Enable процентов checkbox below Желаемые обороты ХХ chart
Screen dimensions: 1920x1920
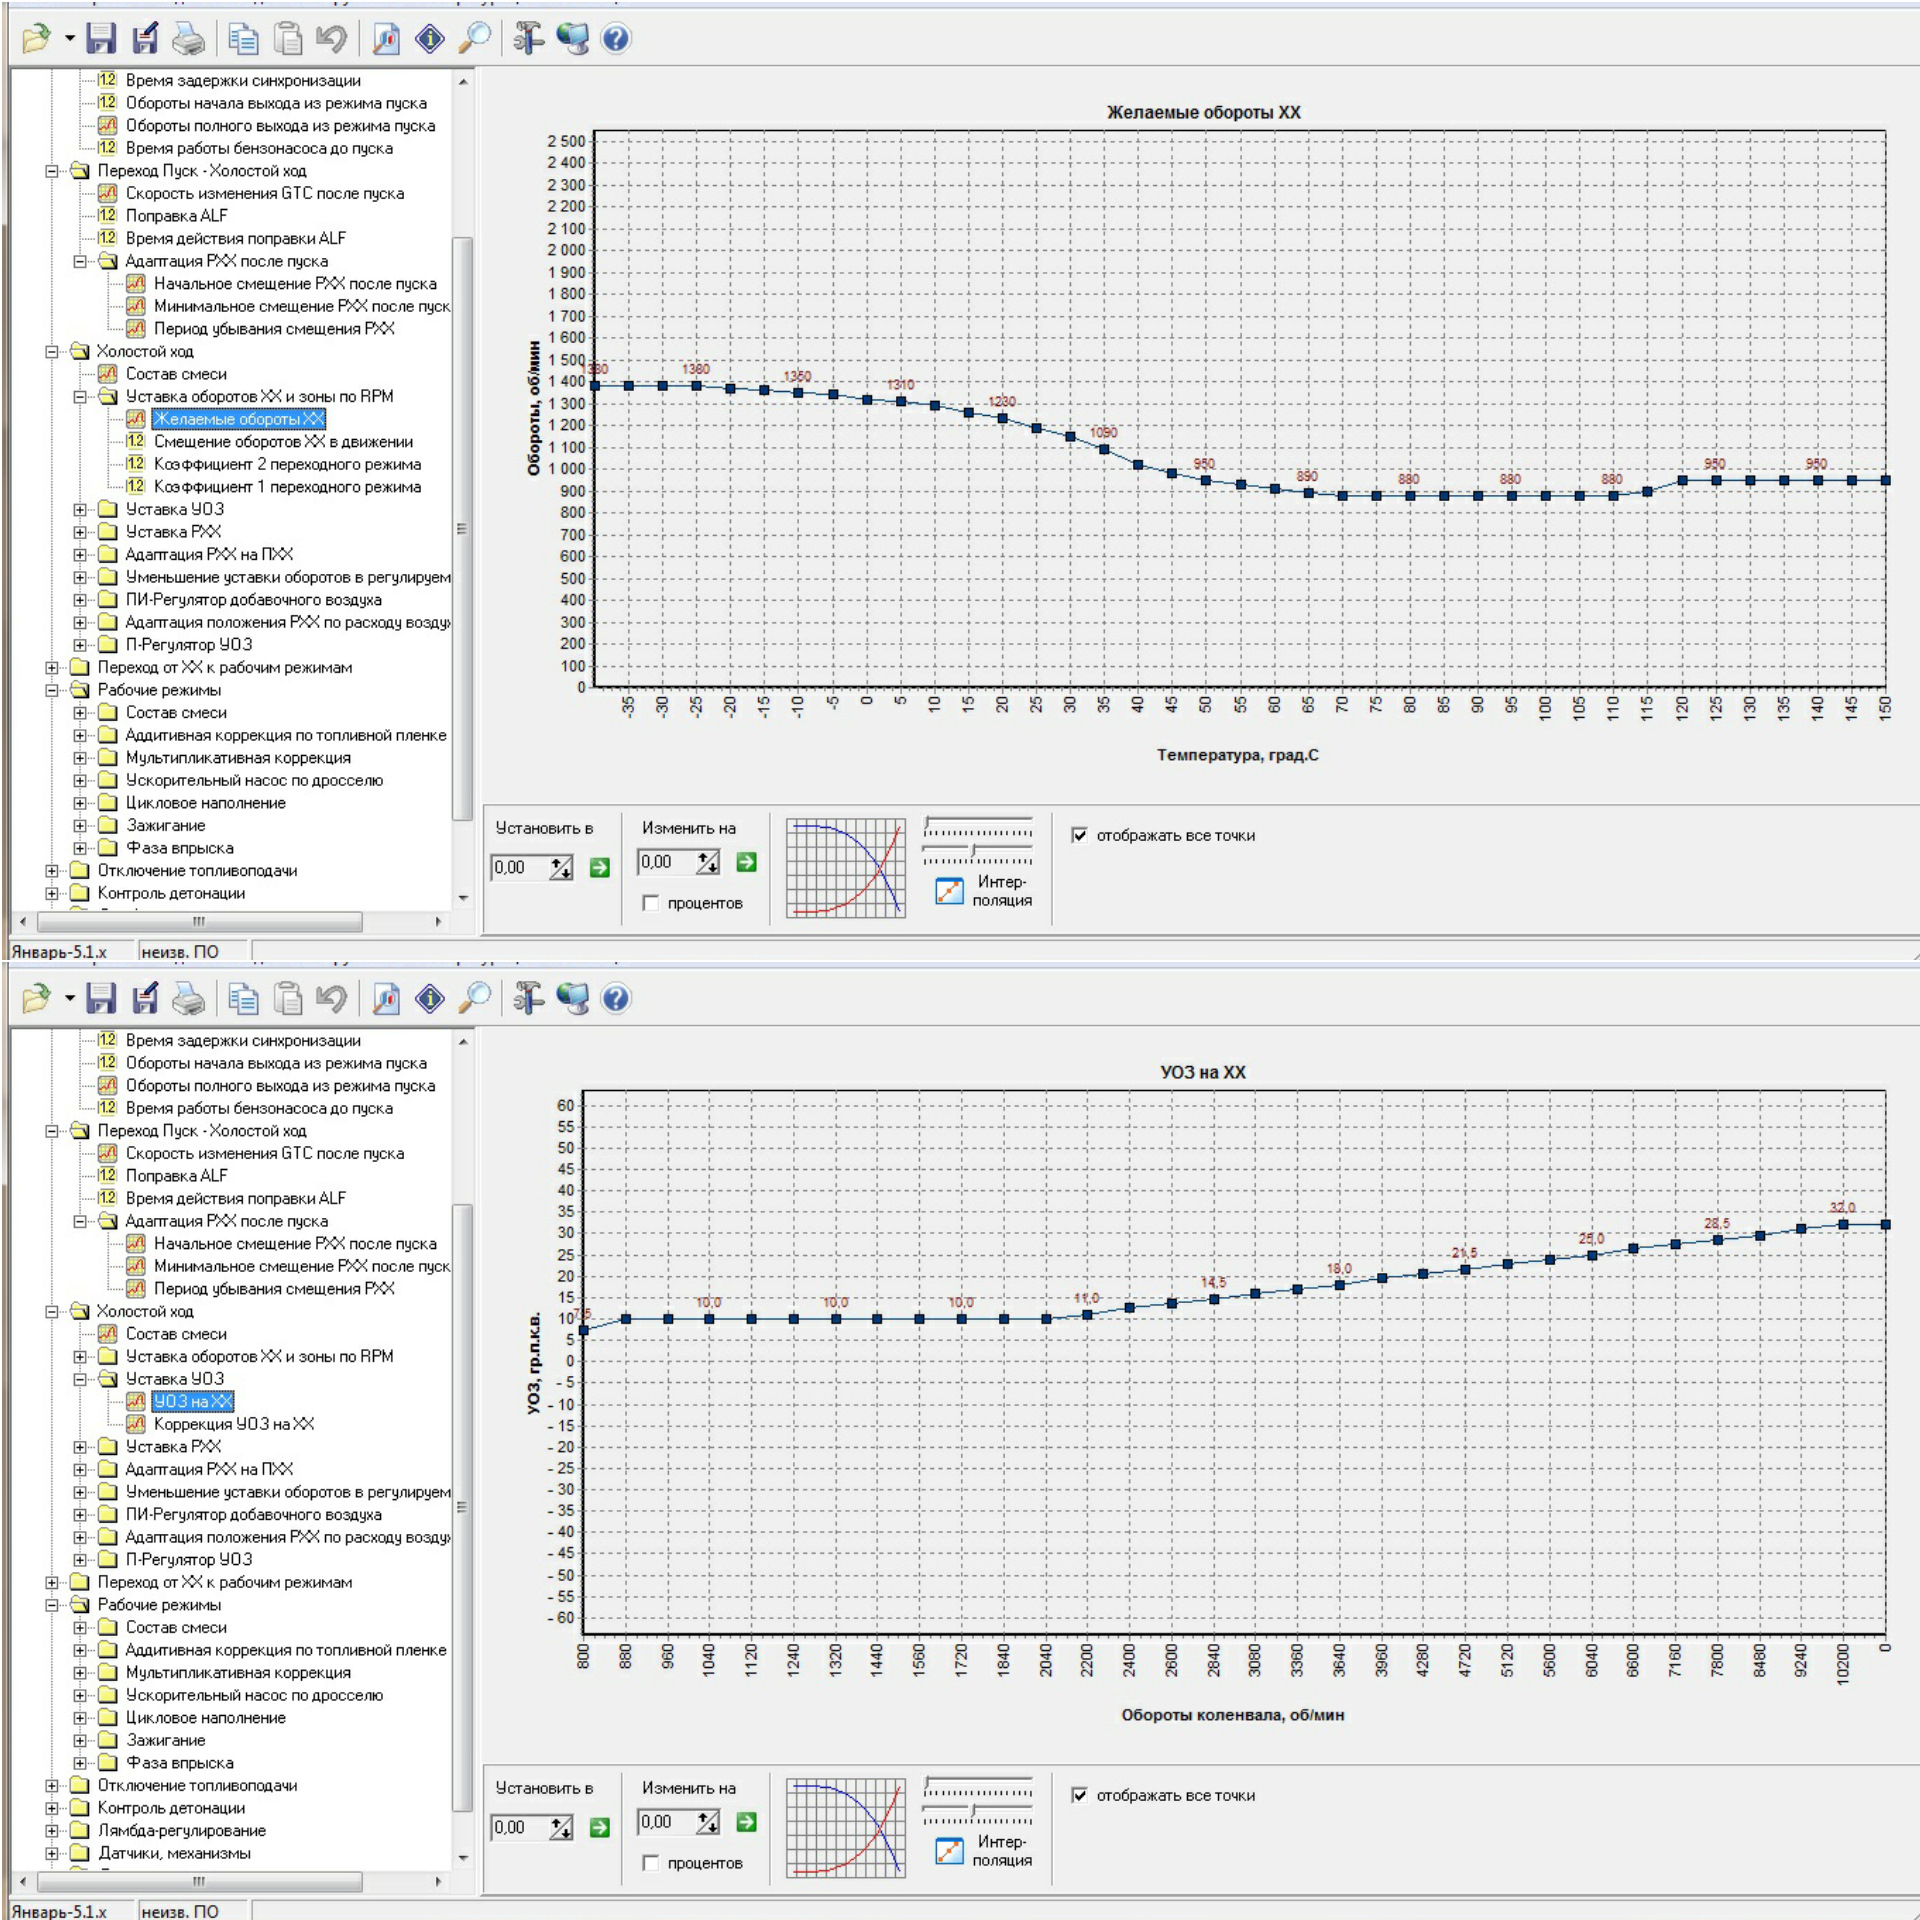coord(651,903)
